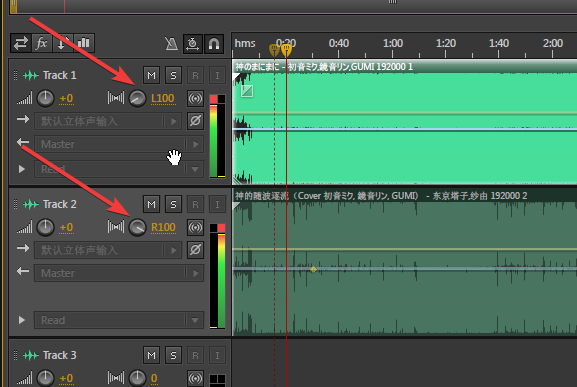Image resolution: width=577 pixels, height=387 pixels.
Task: Expand Track 2 automation lanes triangle
Action: [22, 320]
